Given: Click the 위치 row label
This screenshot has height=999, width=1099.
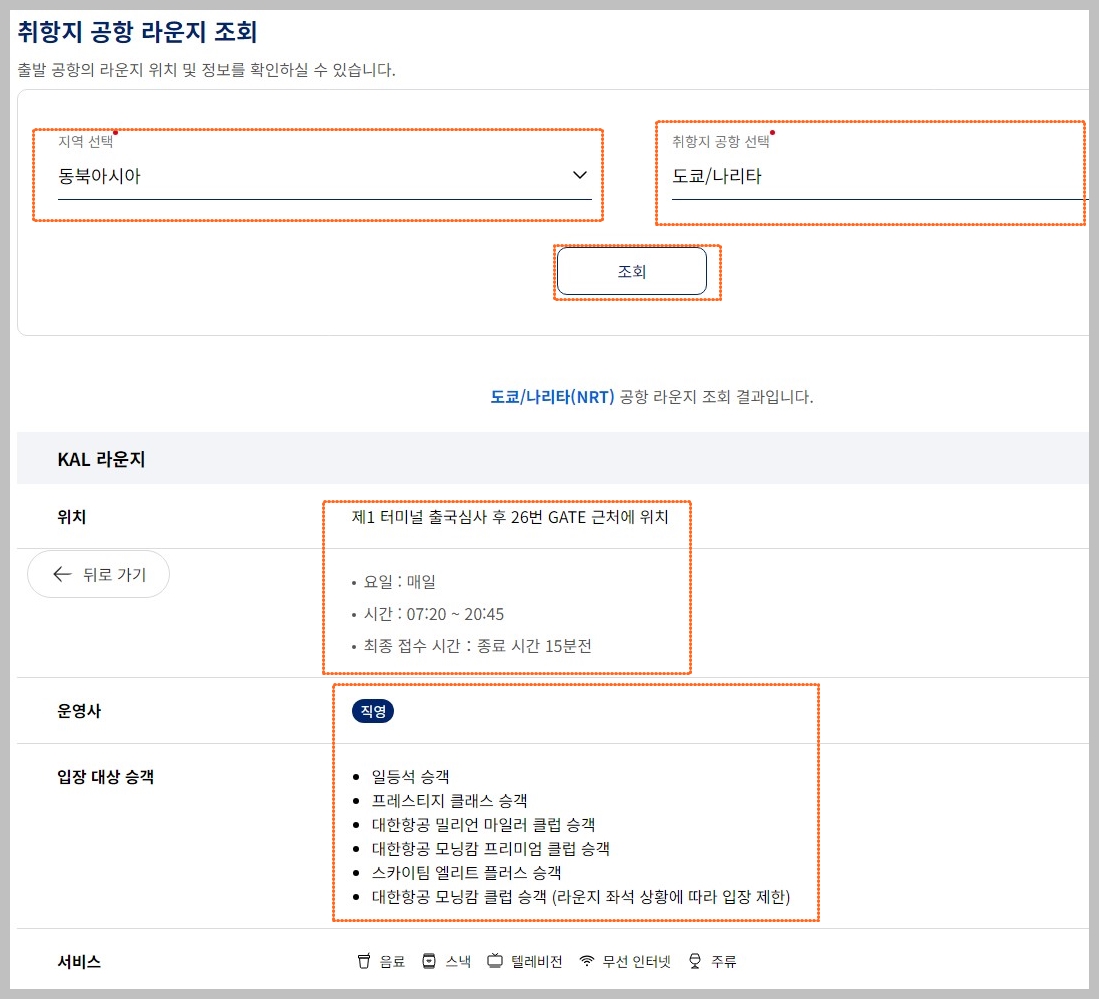Looking at the screenshot, I should pos(71,517).
